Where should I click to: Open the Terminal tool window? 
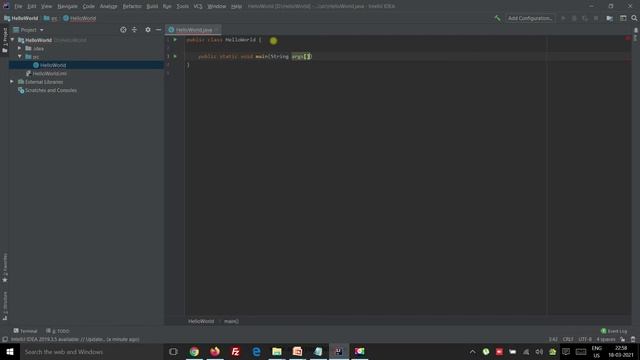click(25, 331)
